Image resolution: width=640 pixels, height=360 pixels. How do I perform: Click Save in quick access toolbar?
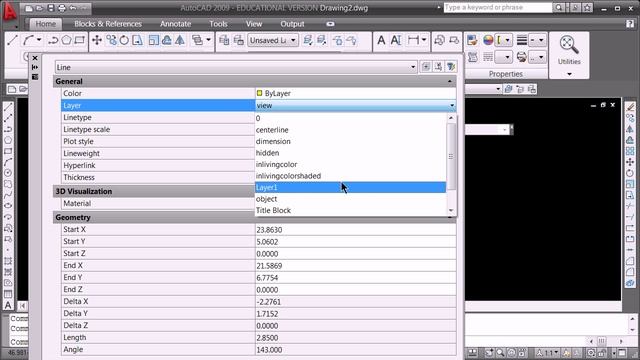click(51, 8)
